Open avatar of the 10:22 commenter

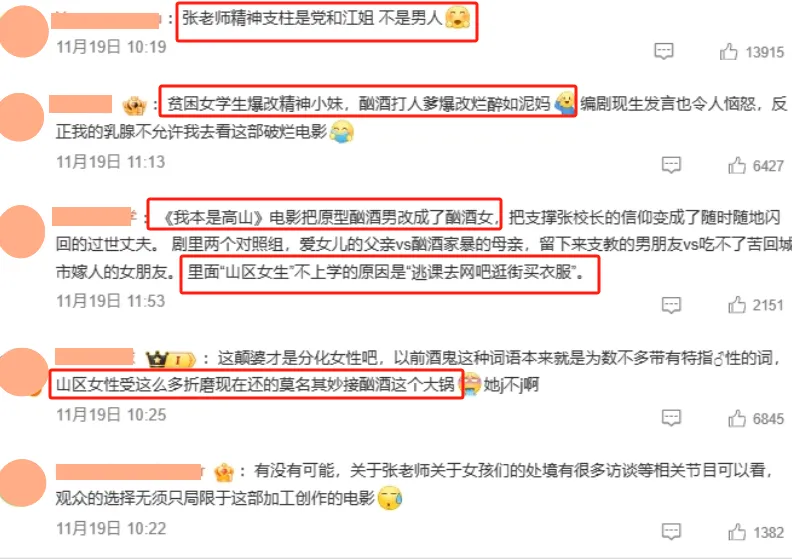tap(21, 483)
